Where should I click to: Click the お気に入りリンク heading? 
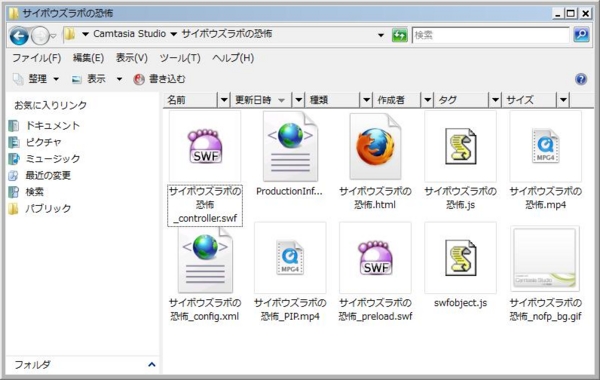51,105
